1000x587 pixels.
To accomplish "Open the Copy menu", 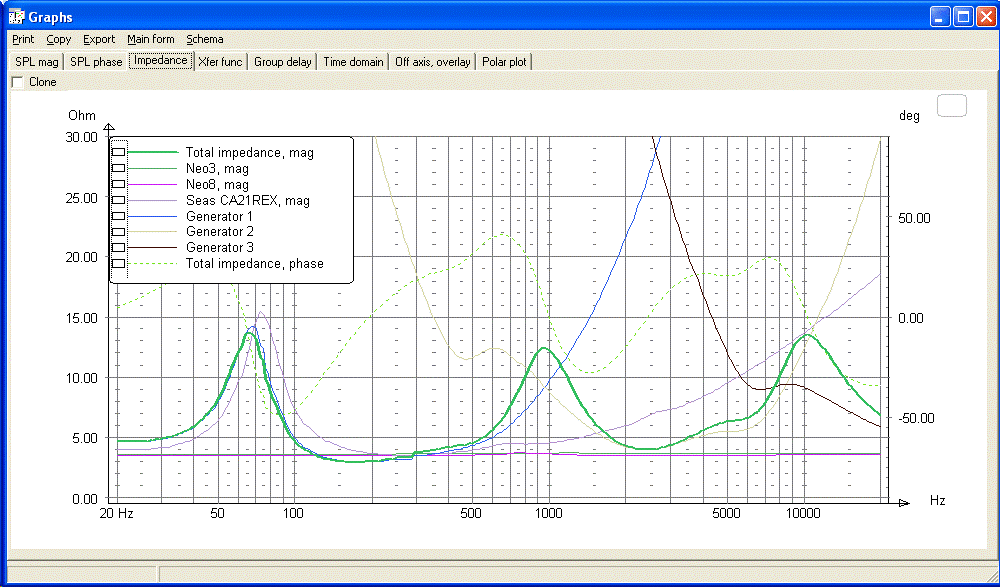I will click(x=59, y=39).
